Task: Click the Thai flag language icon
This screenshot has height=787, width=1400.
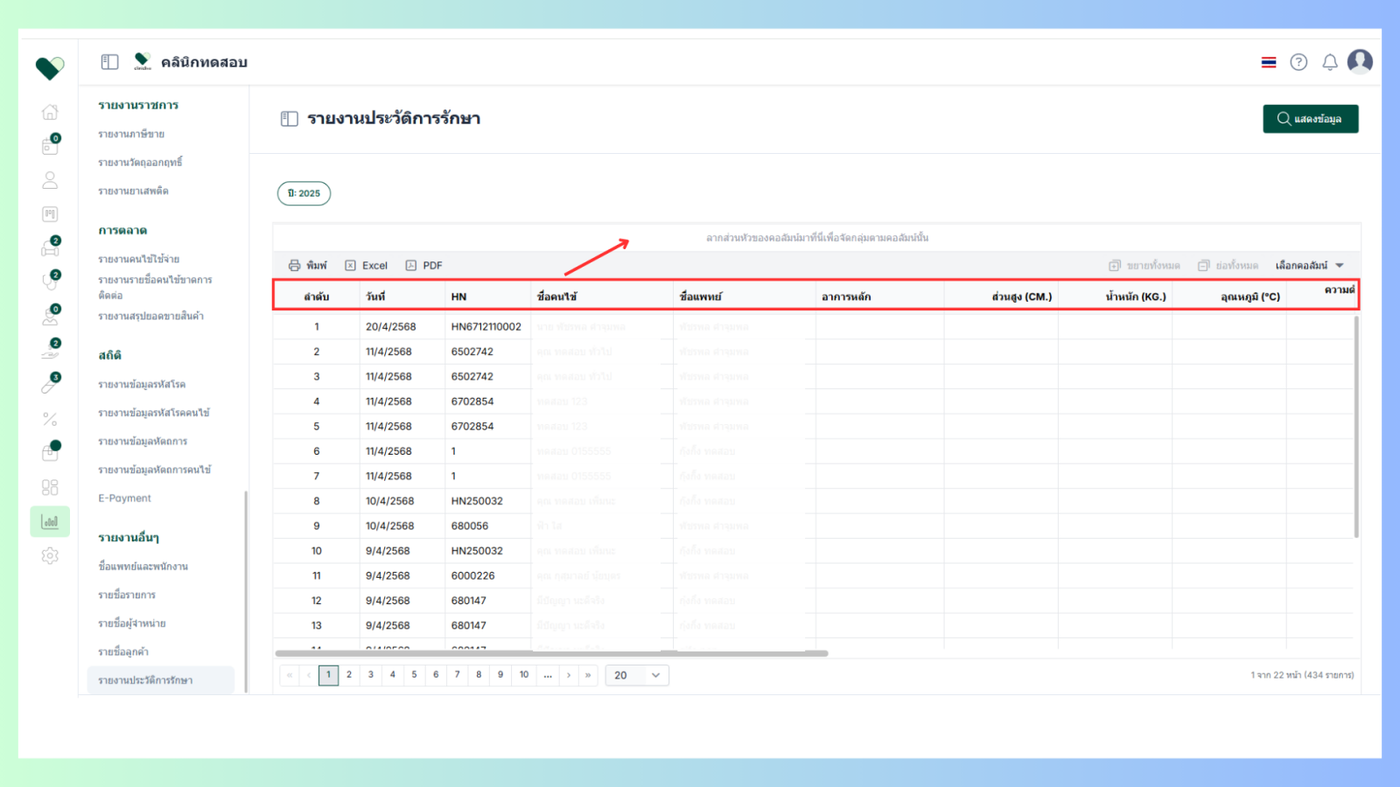Action: tap(1268, 62)
